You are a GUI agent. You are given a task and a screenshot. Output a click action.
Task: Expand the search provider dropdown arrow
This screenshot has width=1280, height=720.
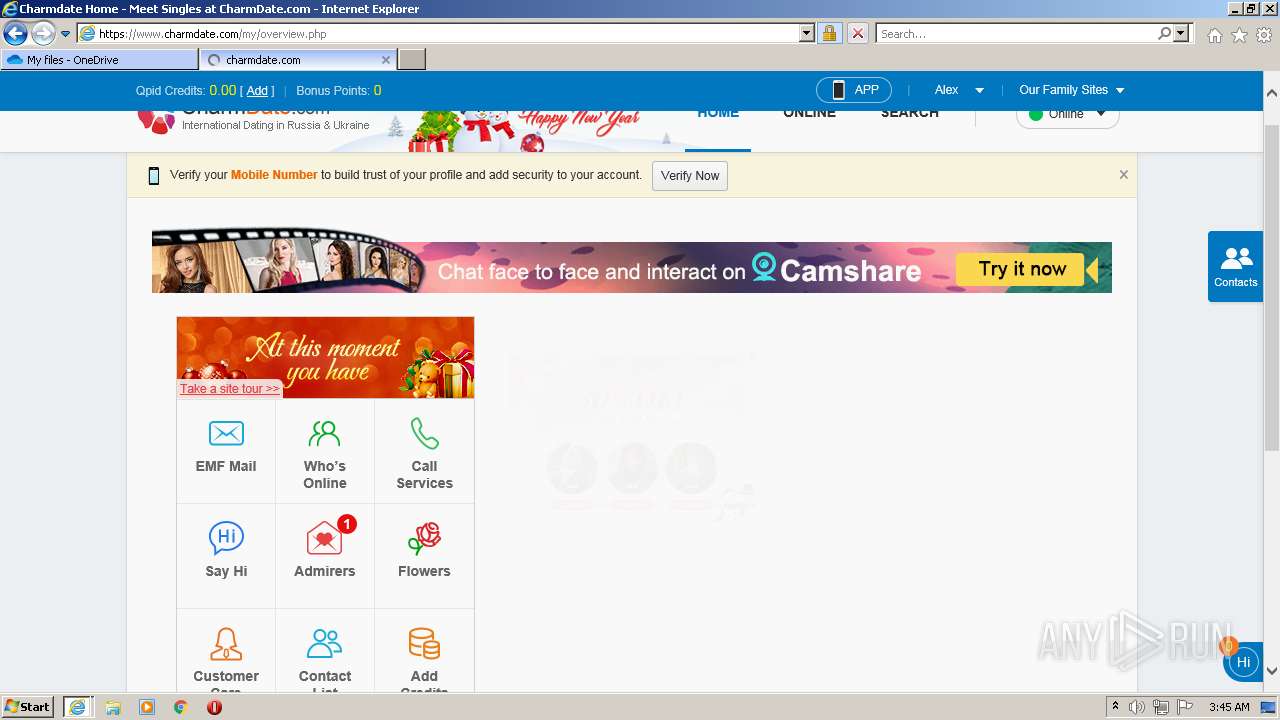(1182, 33)
